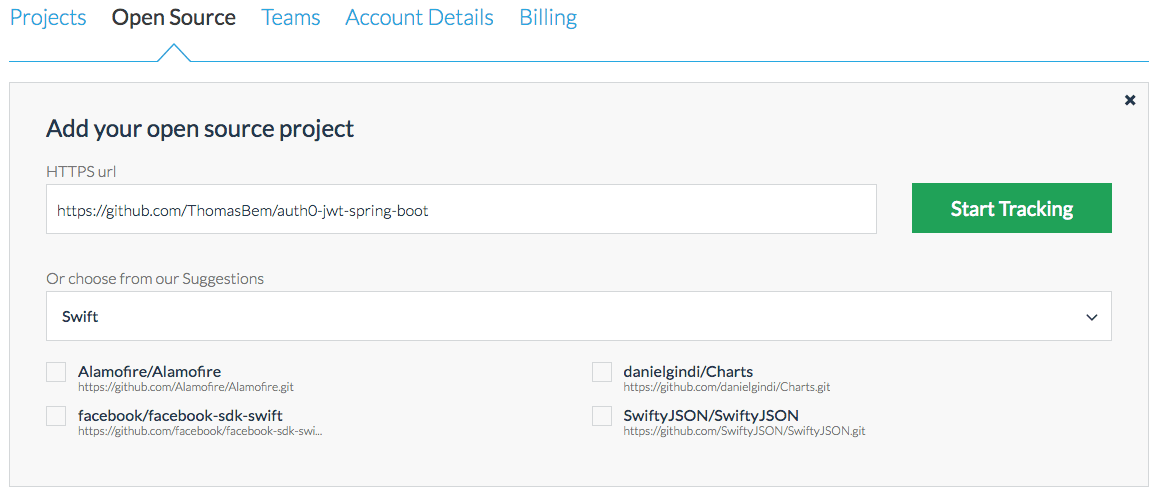Check the Alamofire/Alamofire checkbox
Viewport: 1160px width, 496px height.
coord(56,372)
